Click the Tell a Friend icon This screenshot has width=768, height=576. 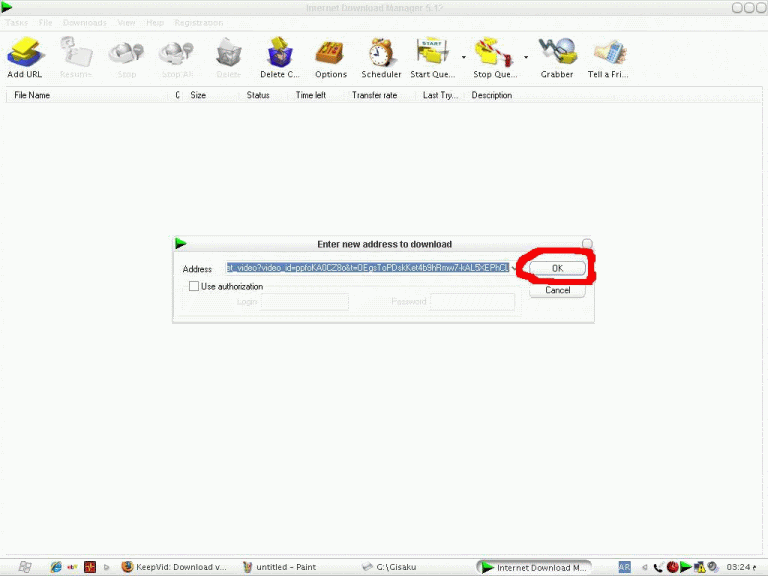(x=608, y=54)
